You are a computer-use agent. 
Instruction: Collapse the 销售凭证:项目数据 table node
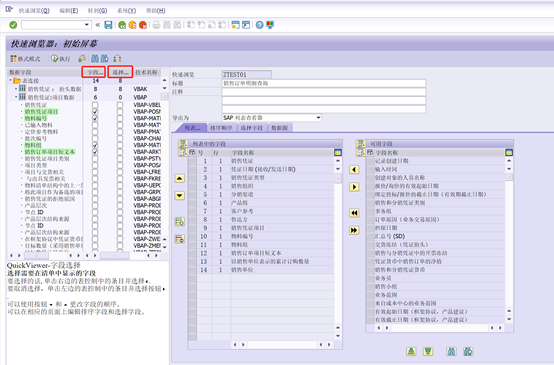[16, 97]
